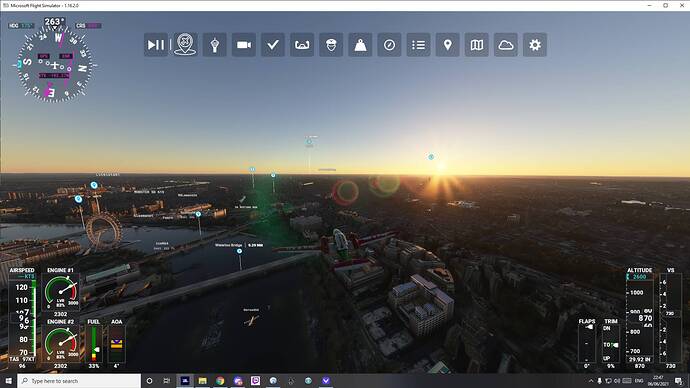Click the taskbar clock and date
Screen dimensions: 690x388
click(658, 381)
